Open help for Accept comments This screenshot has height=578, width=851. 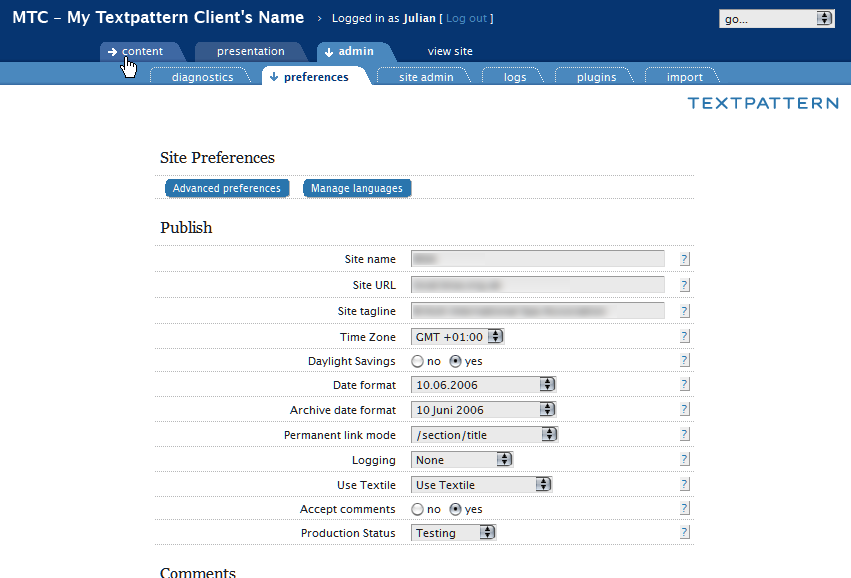684,509
